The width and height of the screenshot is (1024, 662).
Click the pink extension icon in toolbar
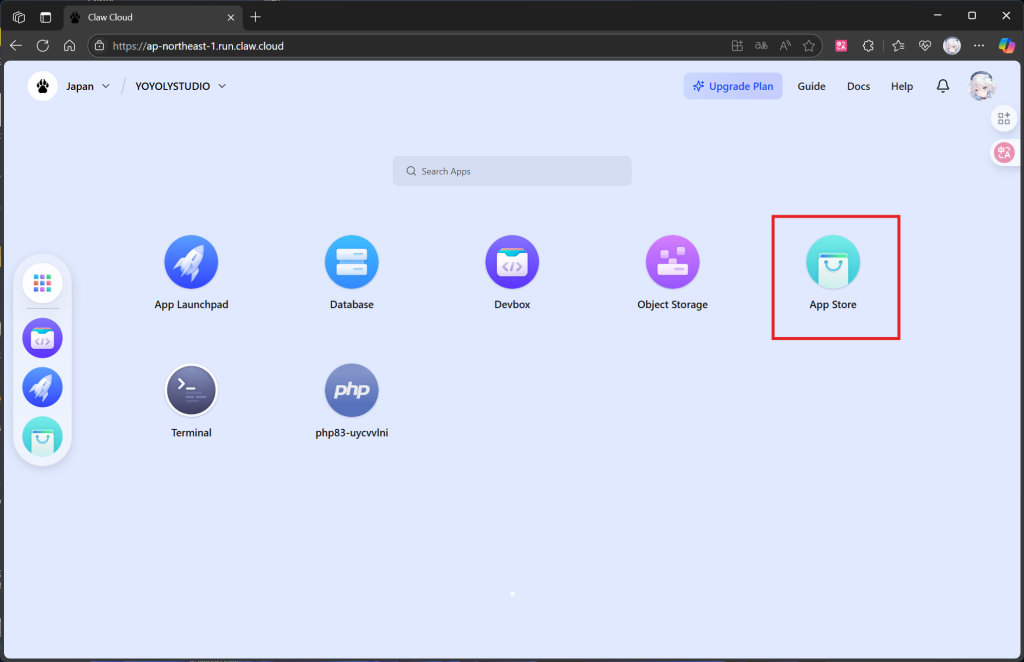coord(841,46)
